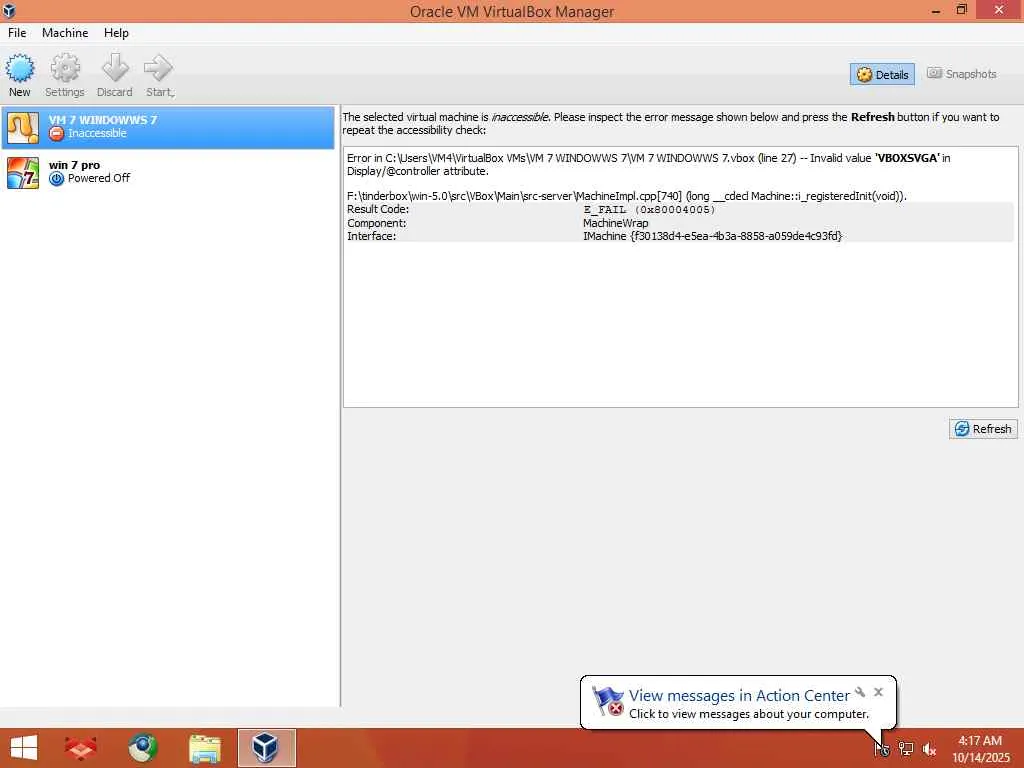Create a new VM with New icon
This screenshot has width=1024, height=768.
20,68
